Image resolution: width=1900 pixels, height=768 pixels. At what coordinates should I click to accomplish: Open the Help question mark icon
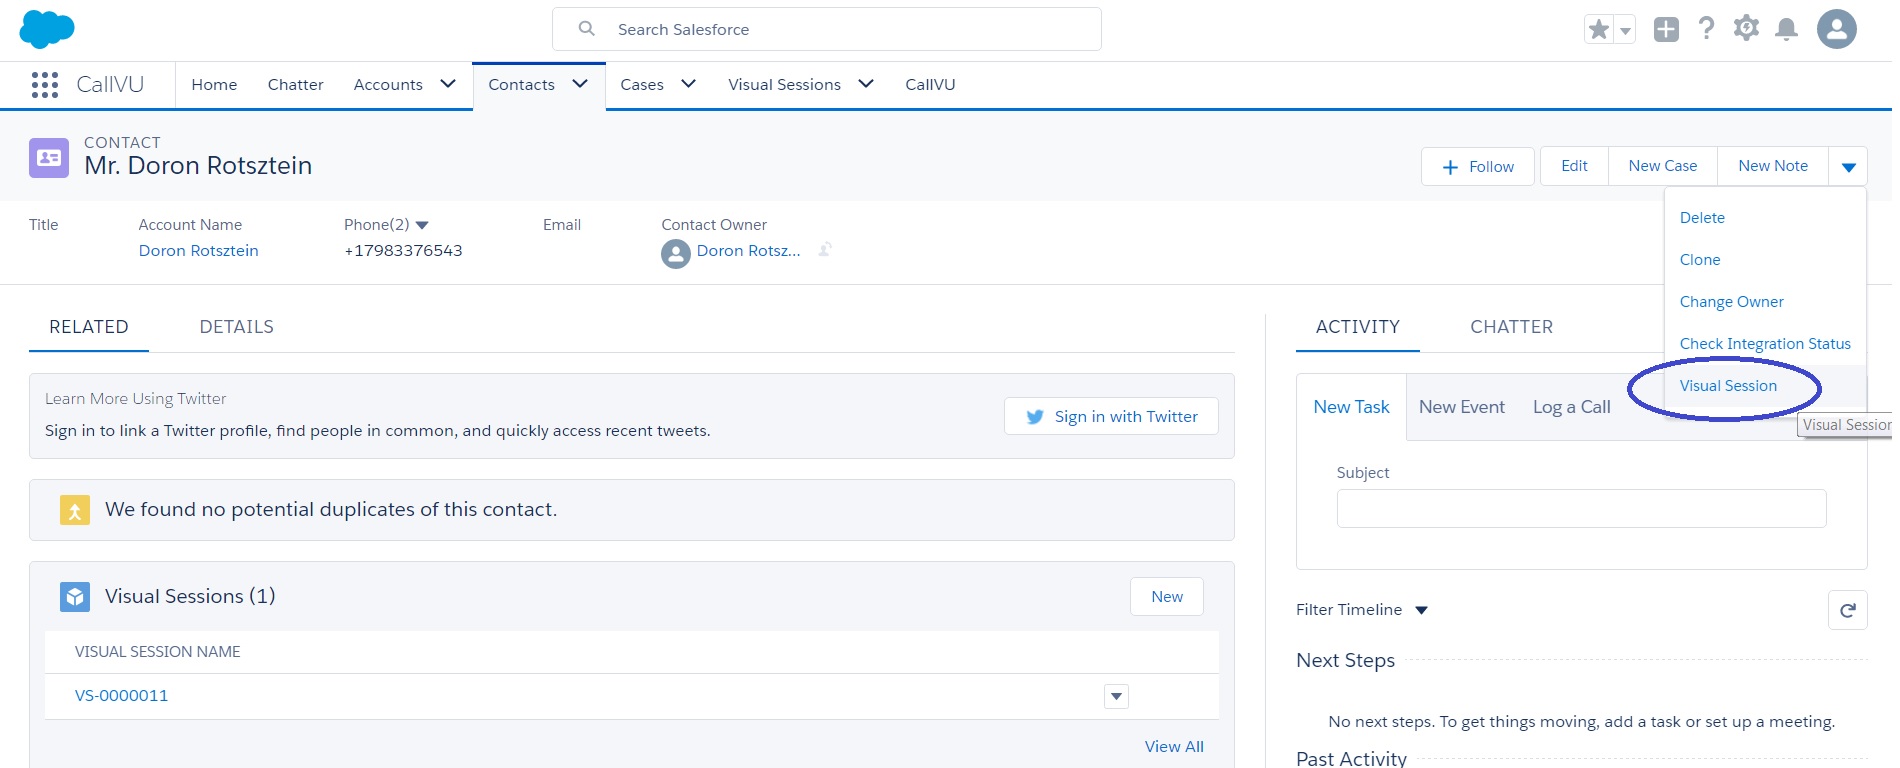(1707, 29)
